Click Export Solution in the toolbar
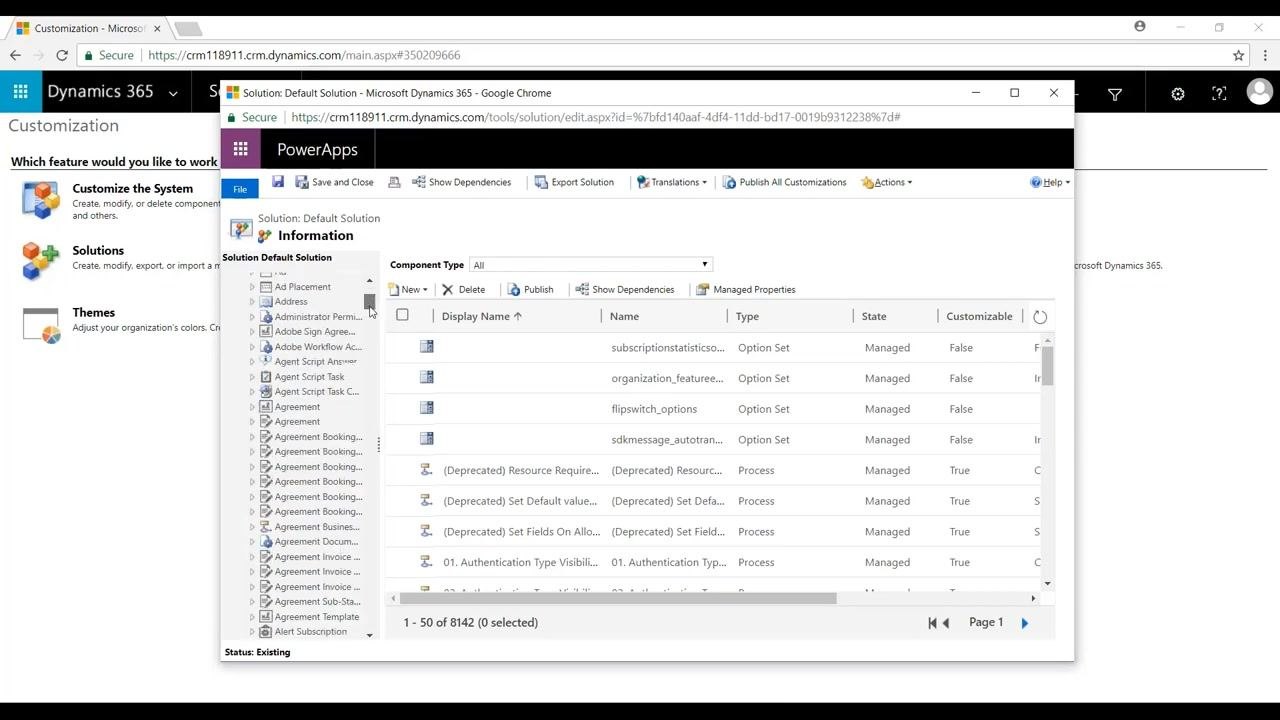 [x=574, y=182]
